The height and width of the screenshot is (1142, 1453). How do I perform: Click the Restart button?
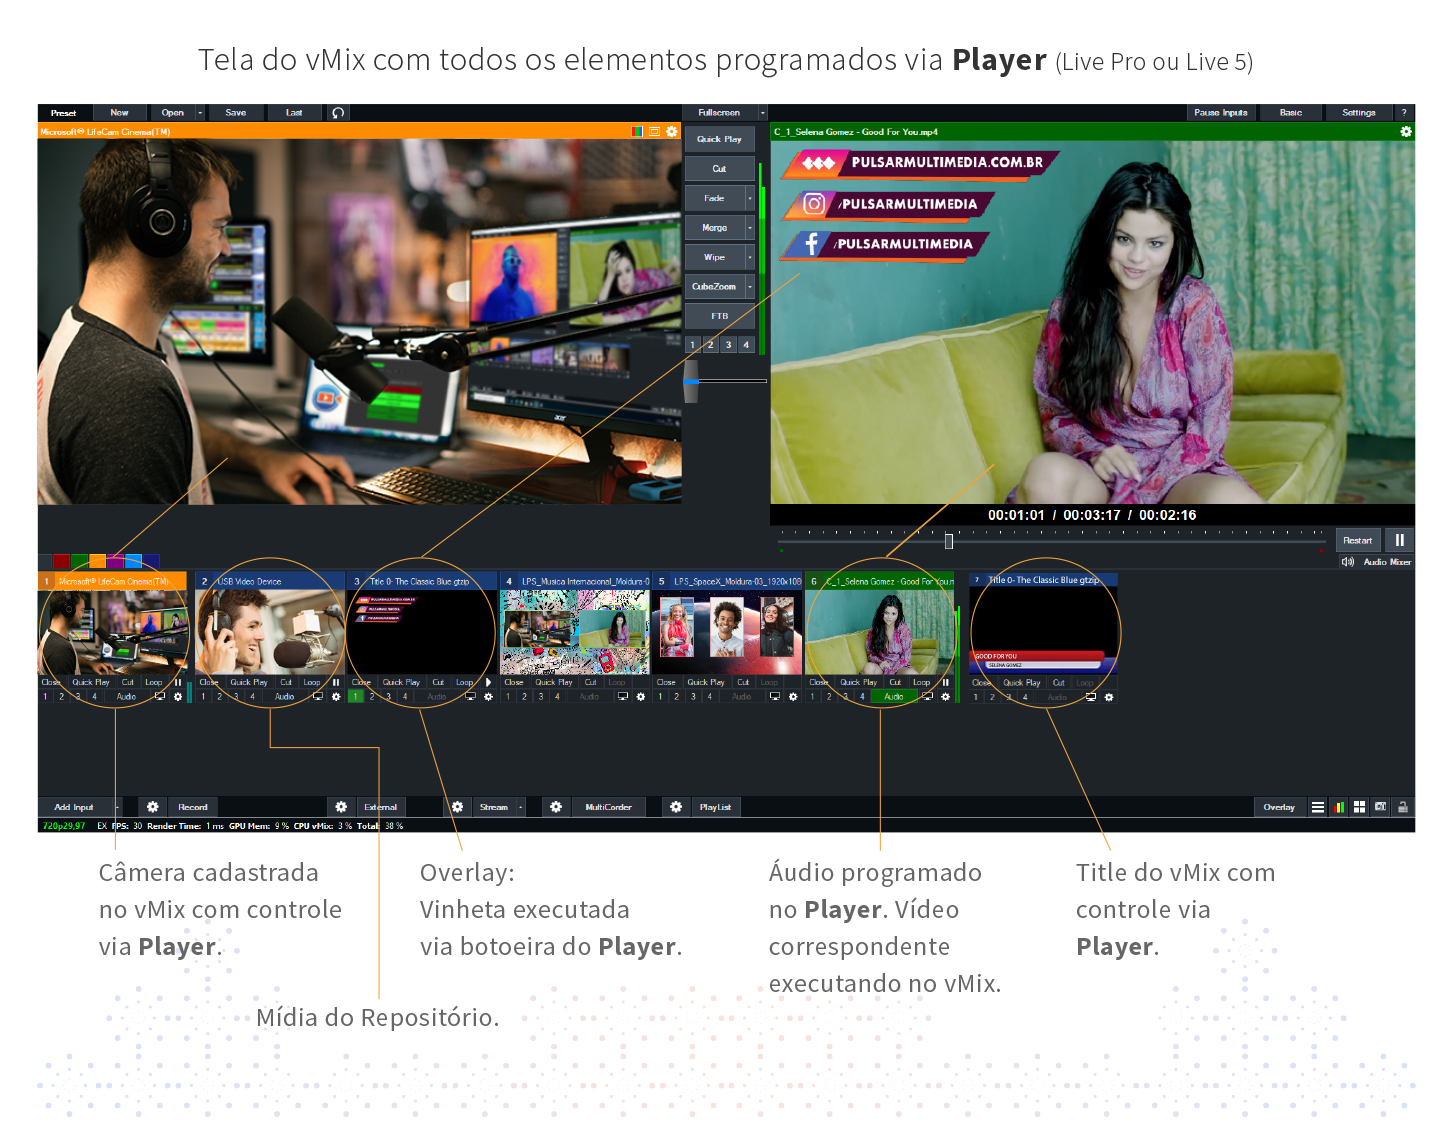click(x=1358, y=540)
